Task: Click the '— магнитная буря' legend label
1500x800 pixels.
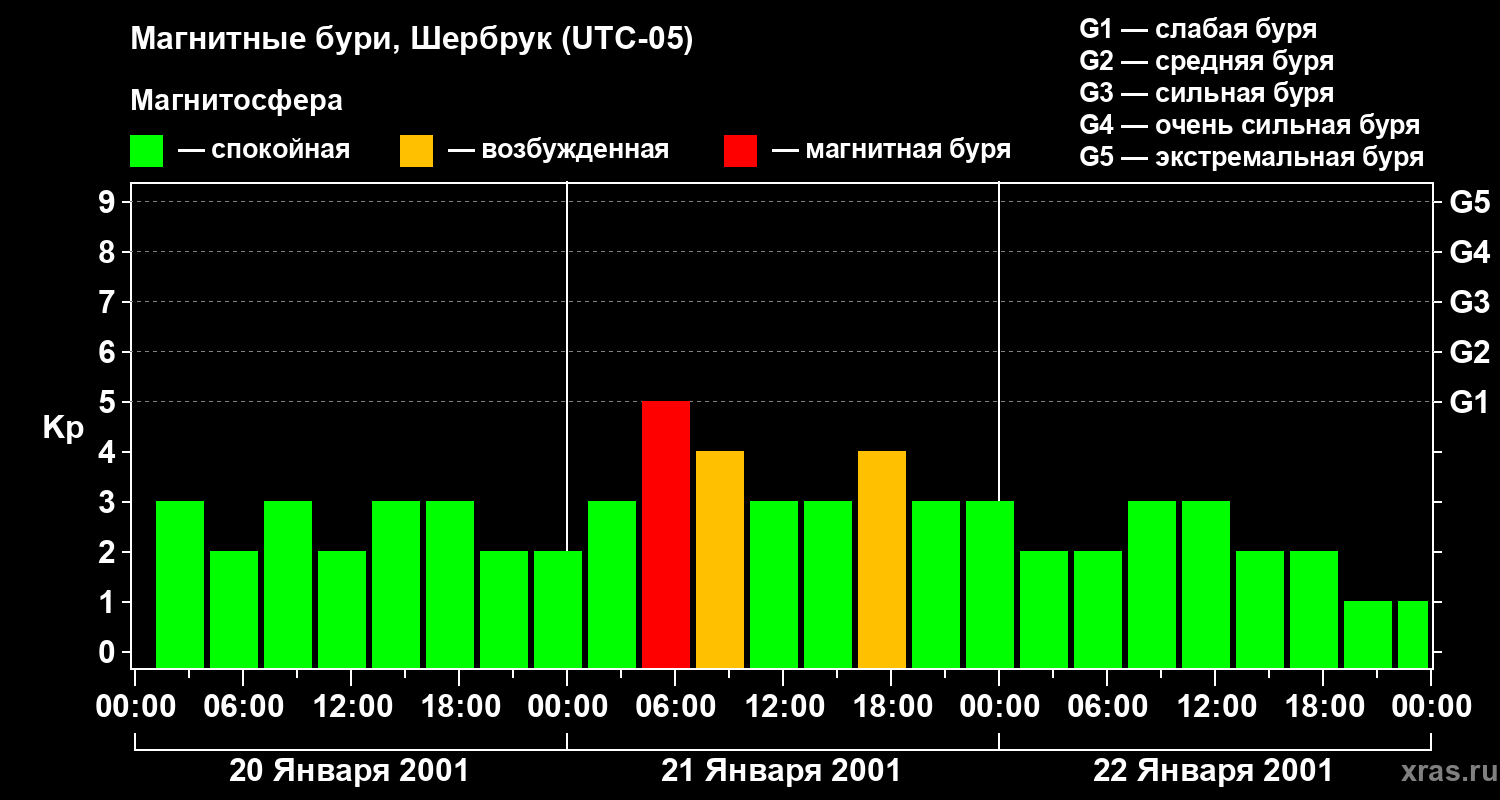Action: [892, 150]
